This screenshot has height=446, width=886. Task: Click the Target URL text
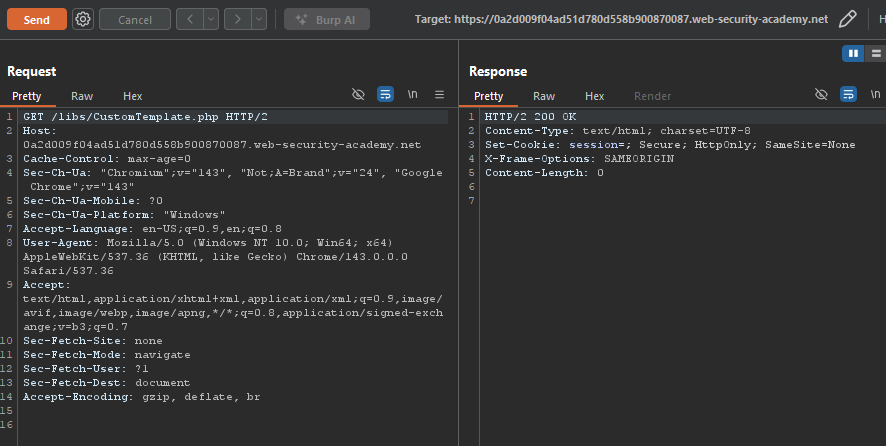tap(622, 19)
